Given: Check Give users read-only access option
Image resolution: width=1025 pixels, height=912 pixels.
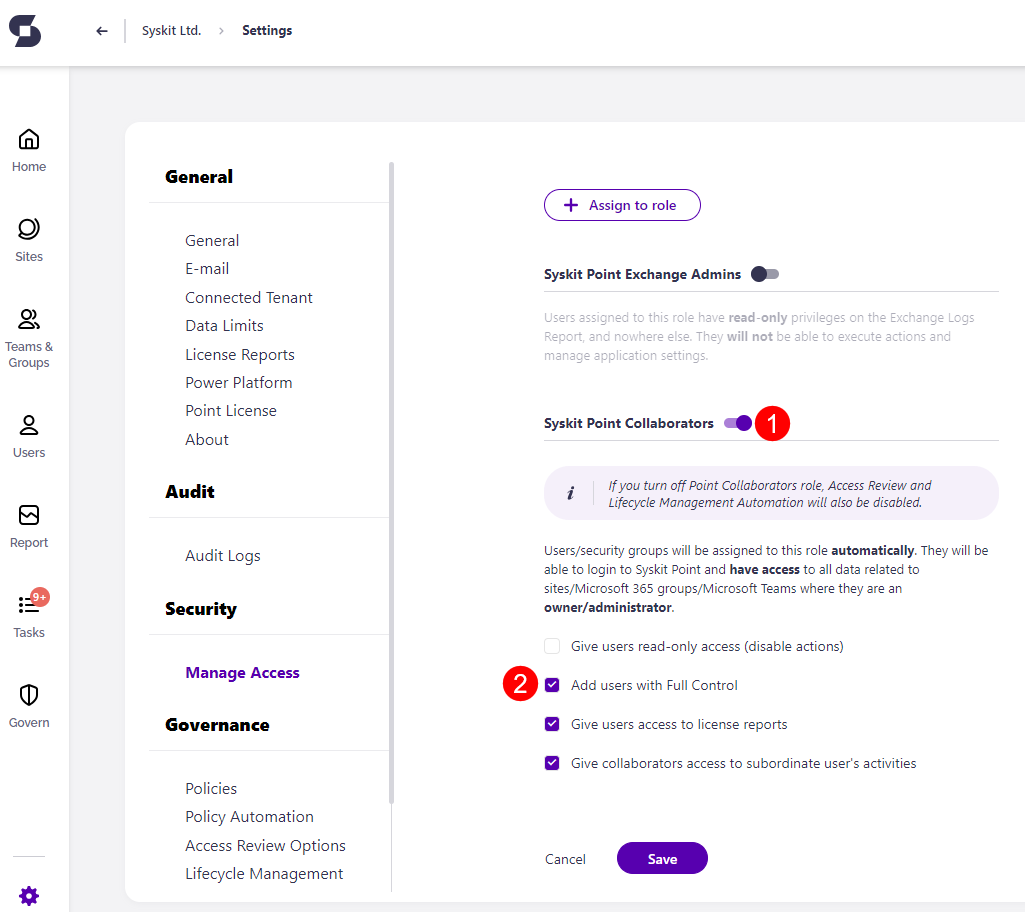Looking at the screenshot, I should point(551,645).
